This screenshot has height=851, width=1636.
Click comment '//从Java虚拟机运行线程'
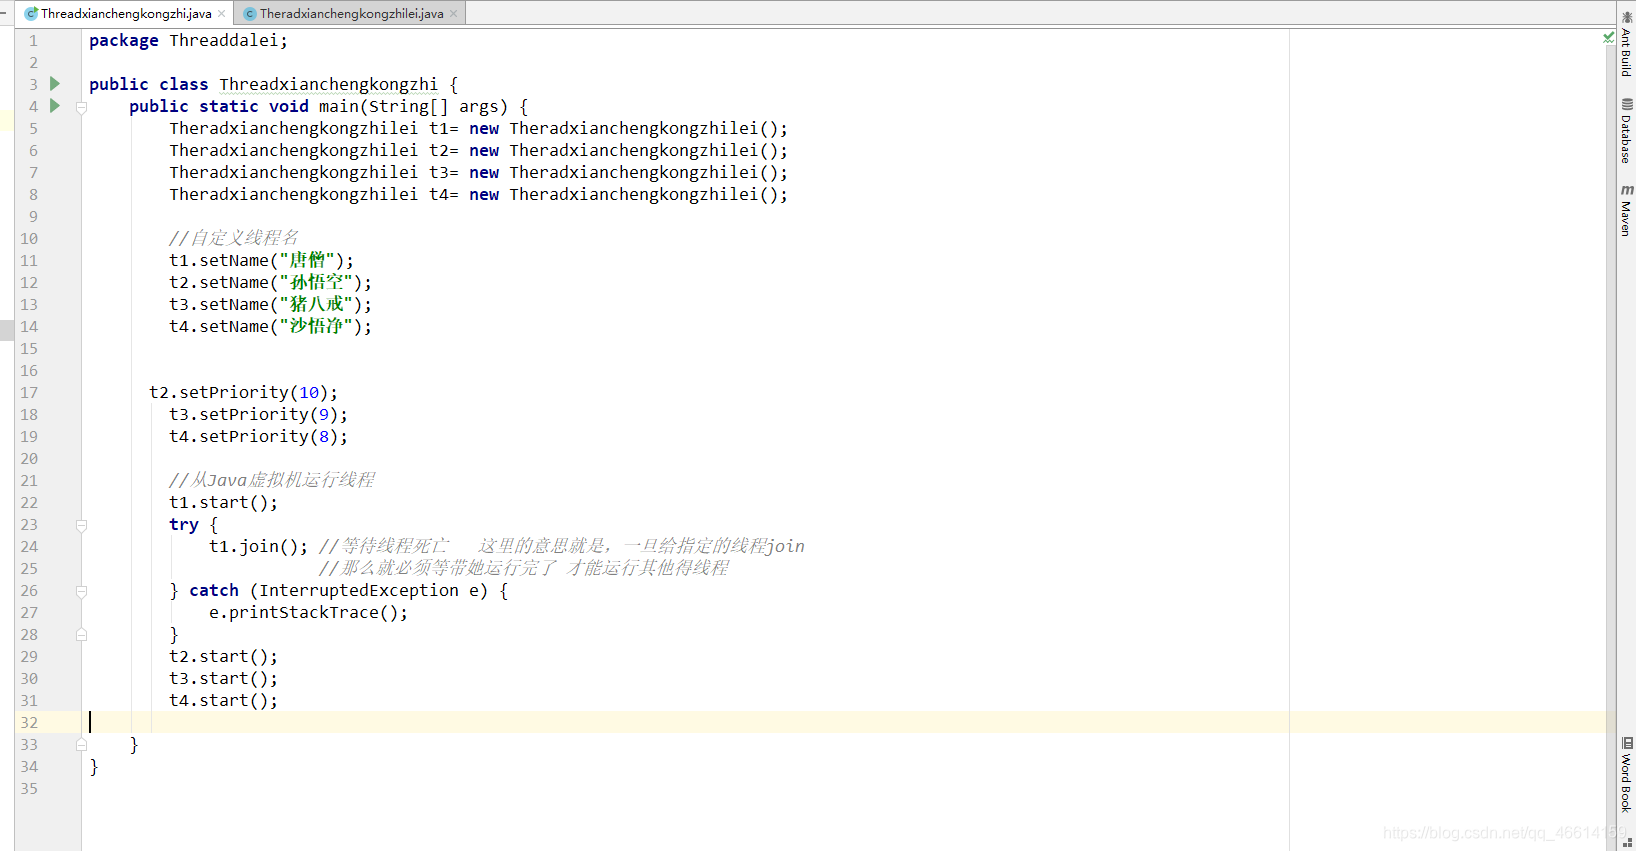pyautogui.click(x=271, y=480)
